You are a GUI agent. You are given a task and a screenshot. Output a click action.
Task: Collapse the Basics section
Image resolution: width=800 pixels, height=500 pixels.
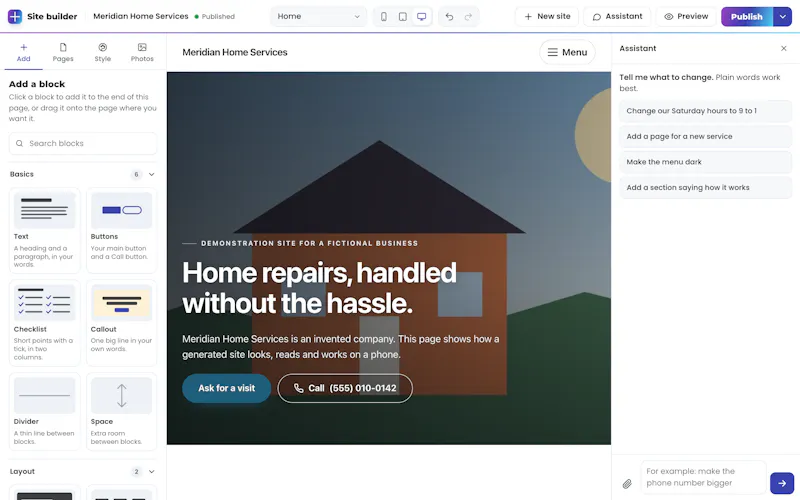(152, 174)
